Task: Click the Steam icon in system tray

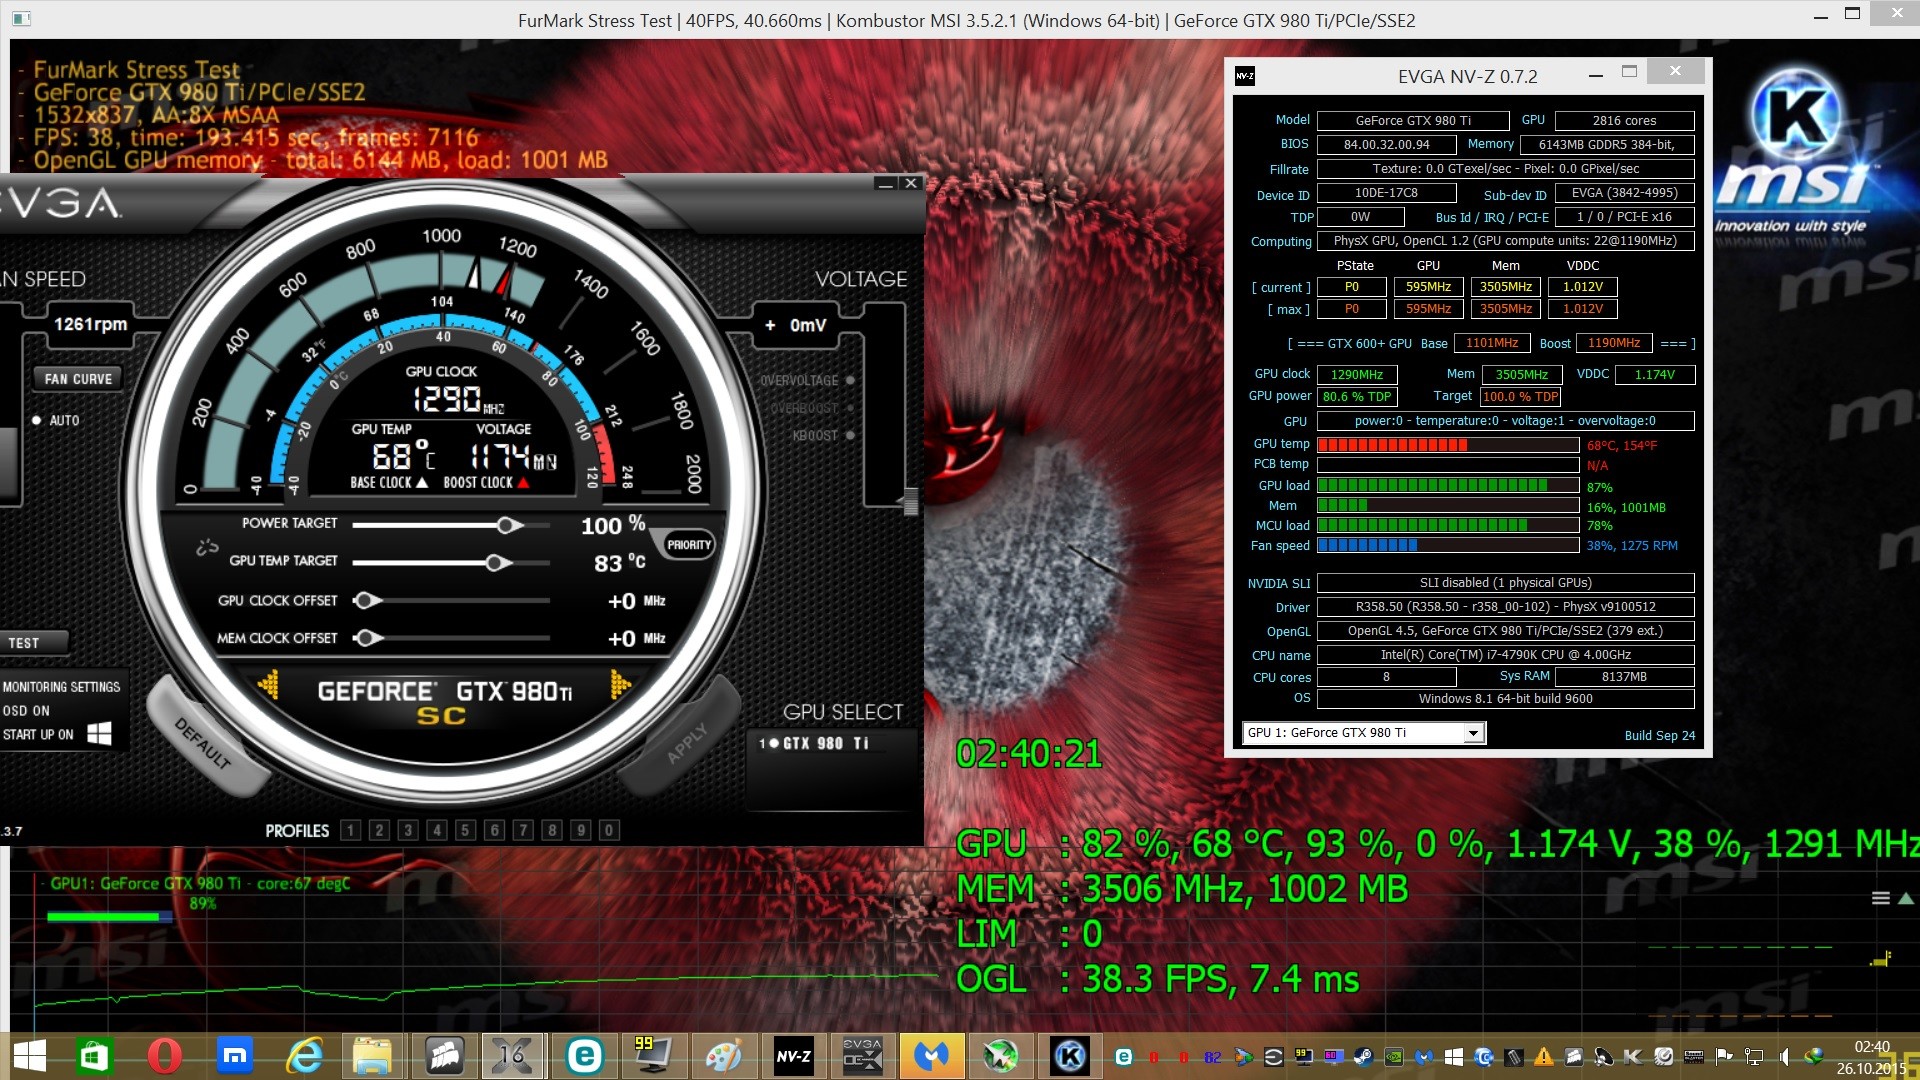Action: click(1363, 1057)
